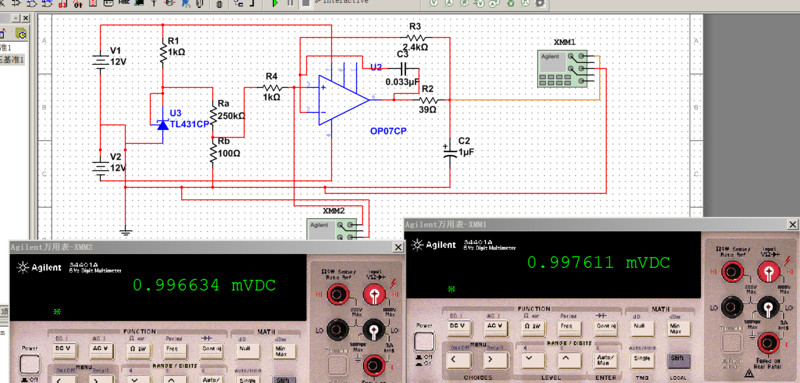The image size is (800, 383).
Task: Toggle Shift key on XMM1 multimeter
Action: pos(678,361)
